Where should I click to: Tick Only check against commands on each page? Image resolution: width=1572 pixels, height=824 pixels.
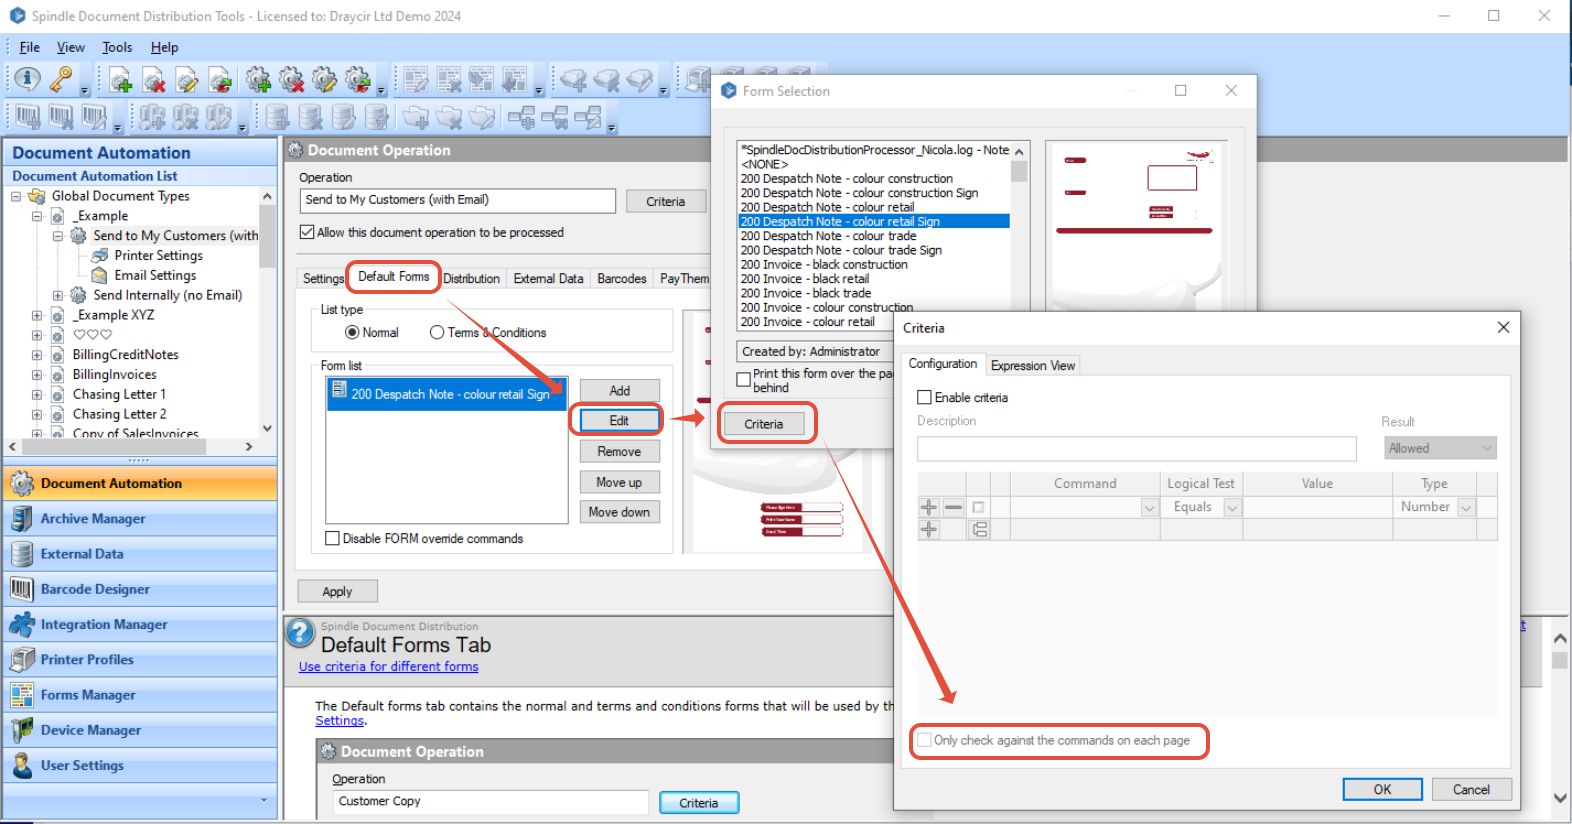click(925, 740)
